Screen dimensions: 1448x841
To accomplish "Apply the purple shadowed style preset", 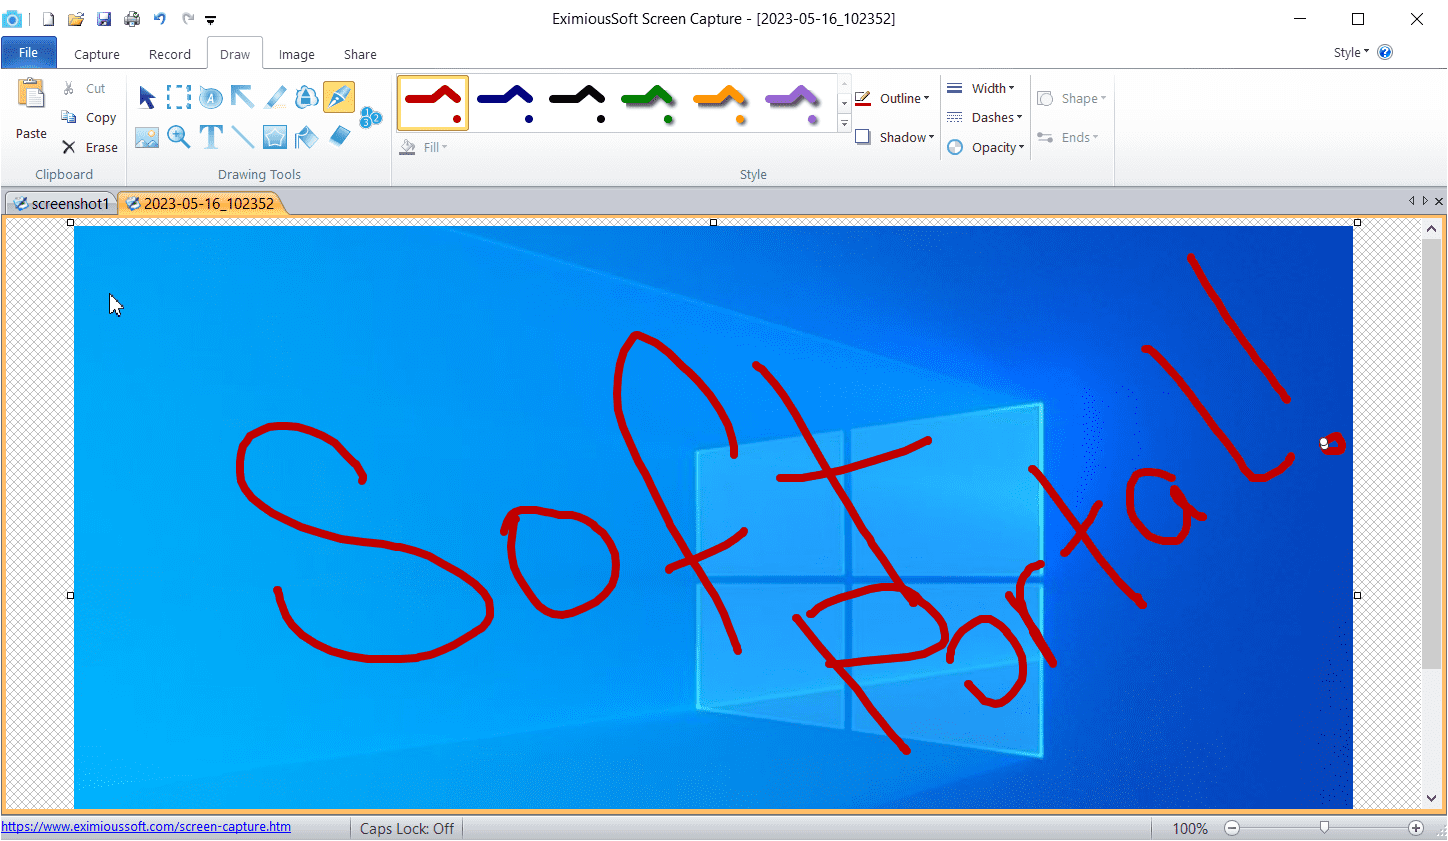I will pyautogui.click(x=792, y=103).
